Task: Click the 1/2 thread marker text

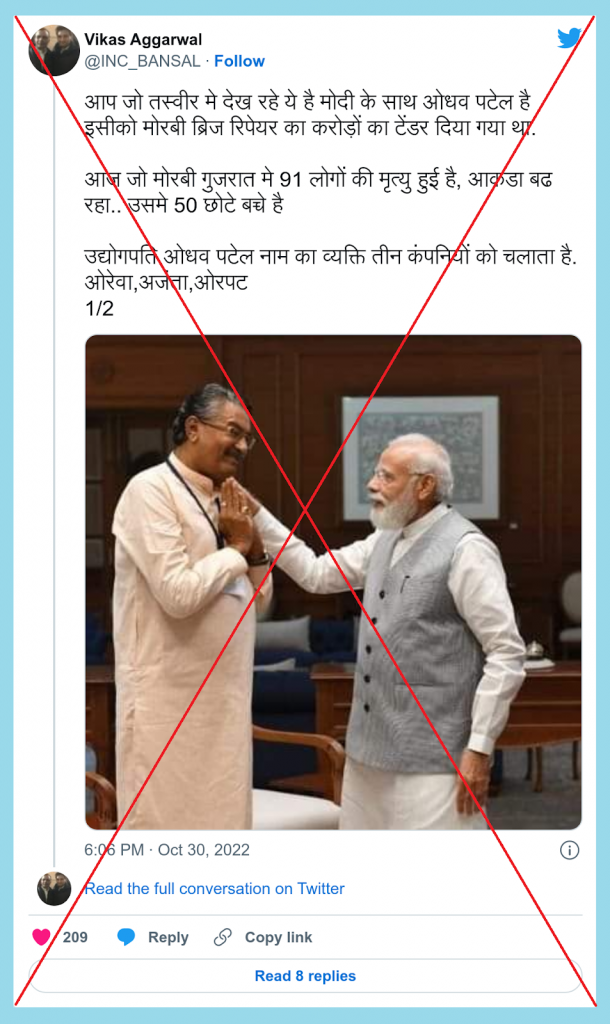Action: coord(99,308)
